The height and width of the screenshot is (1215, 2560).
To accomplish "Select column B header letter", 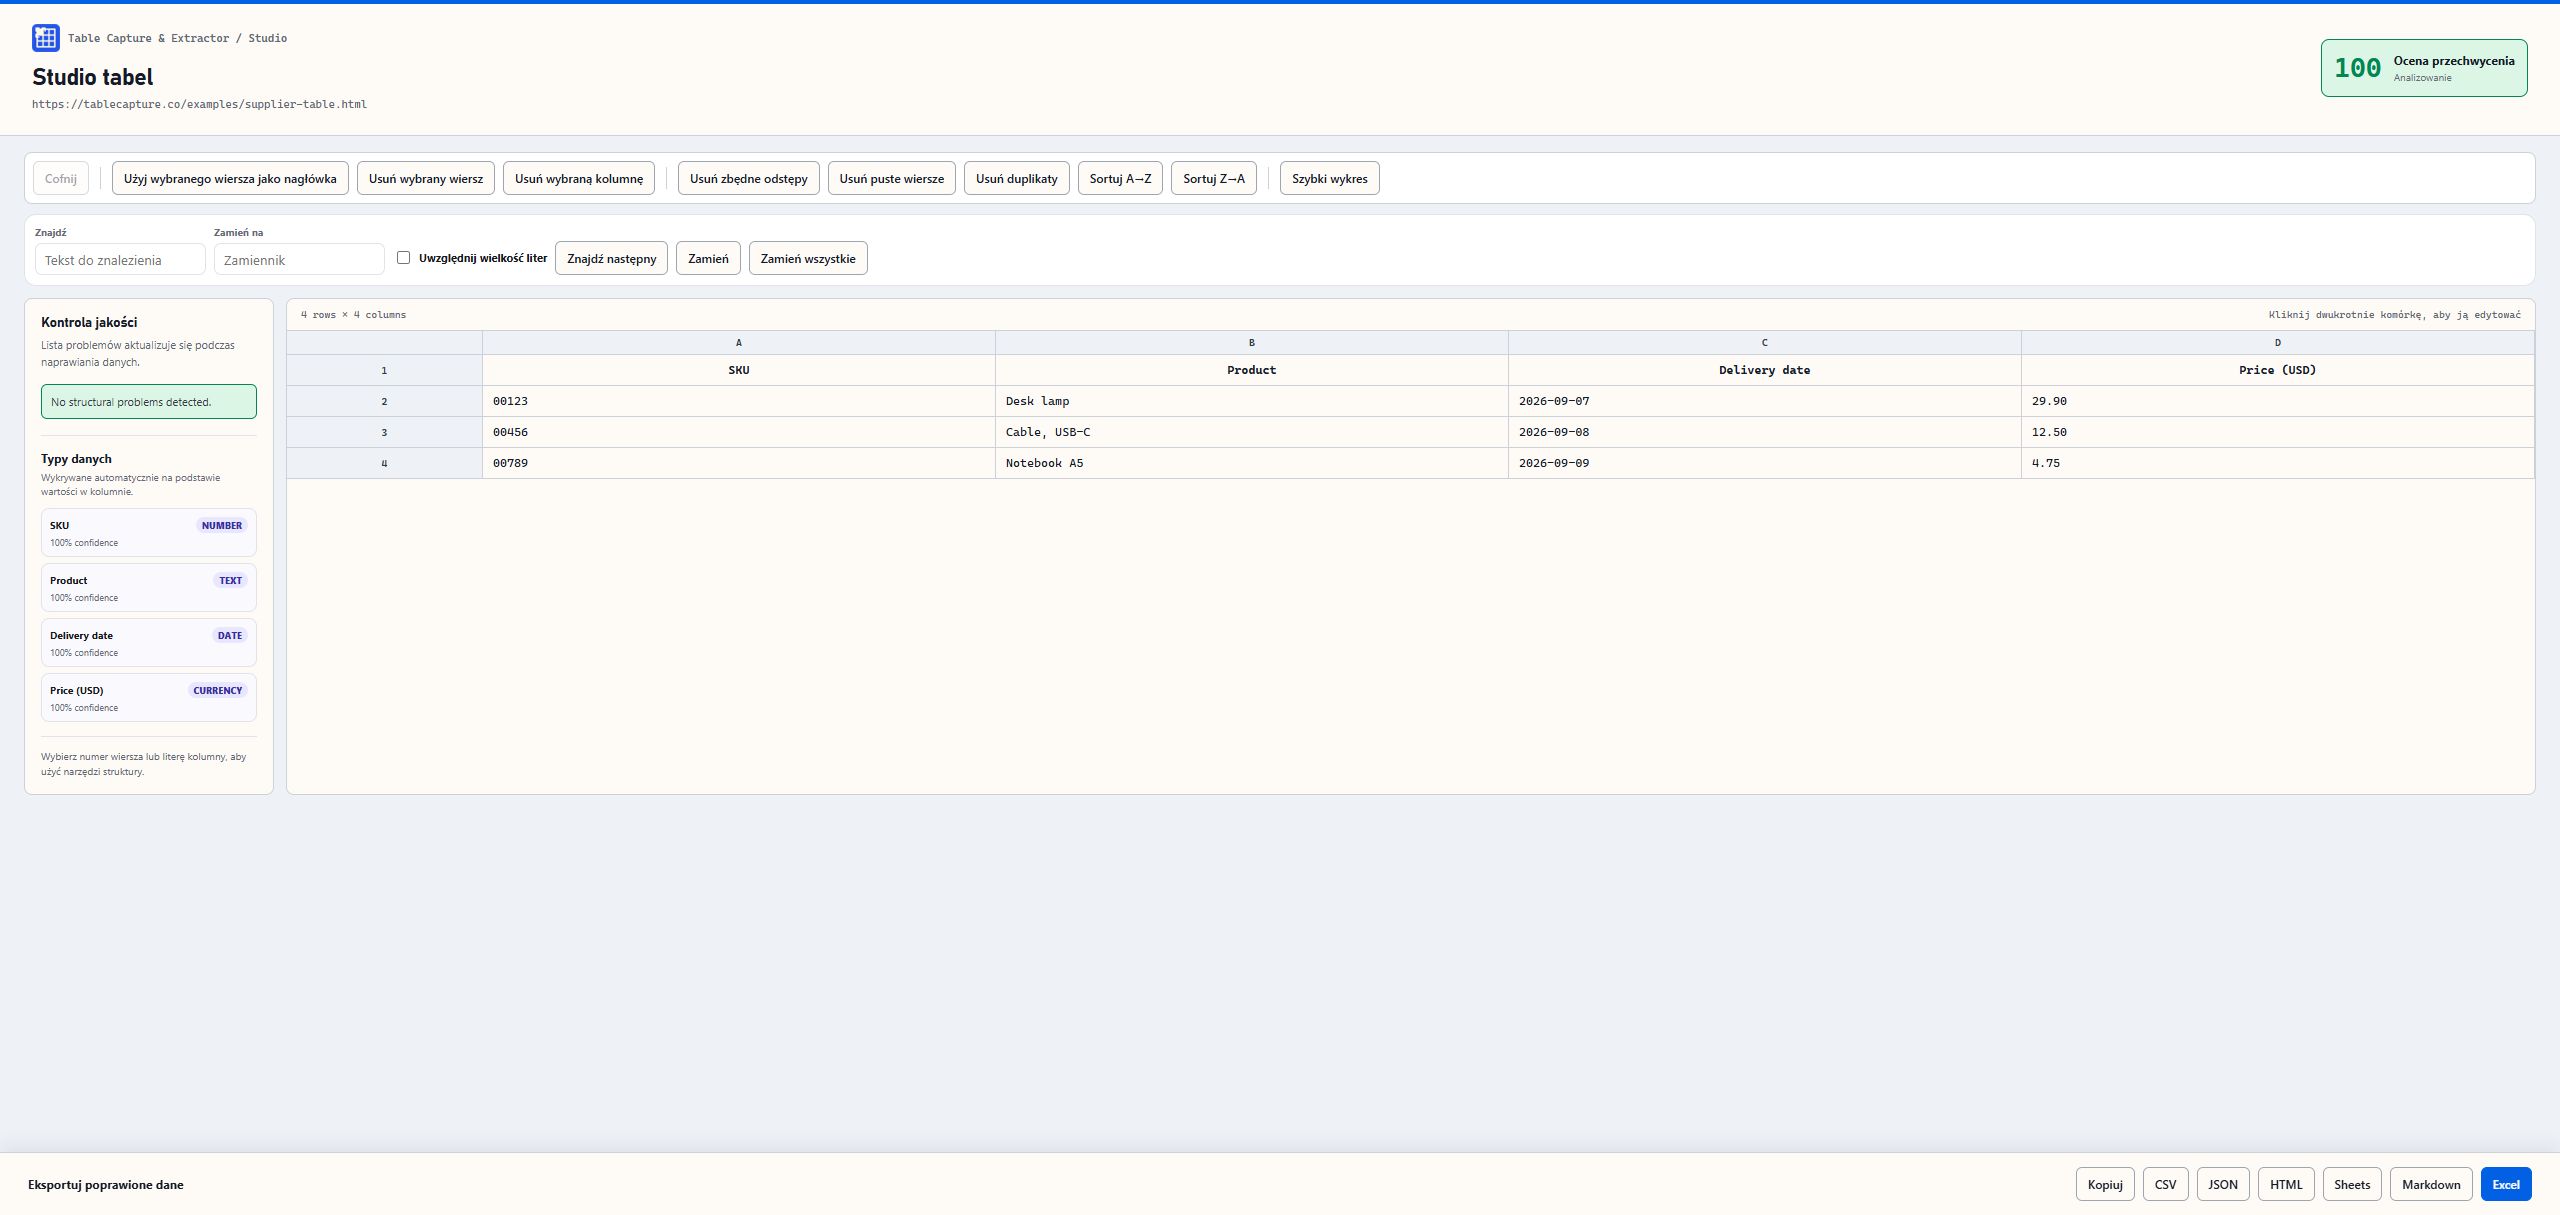I will pyautogui.click(x=1252, y=343).
